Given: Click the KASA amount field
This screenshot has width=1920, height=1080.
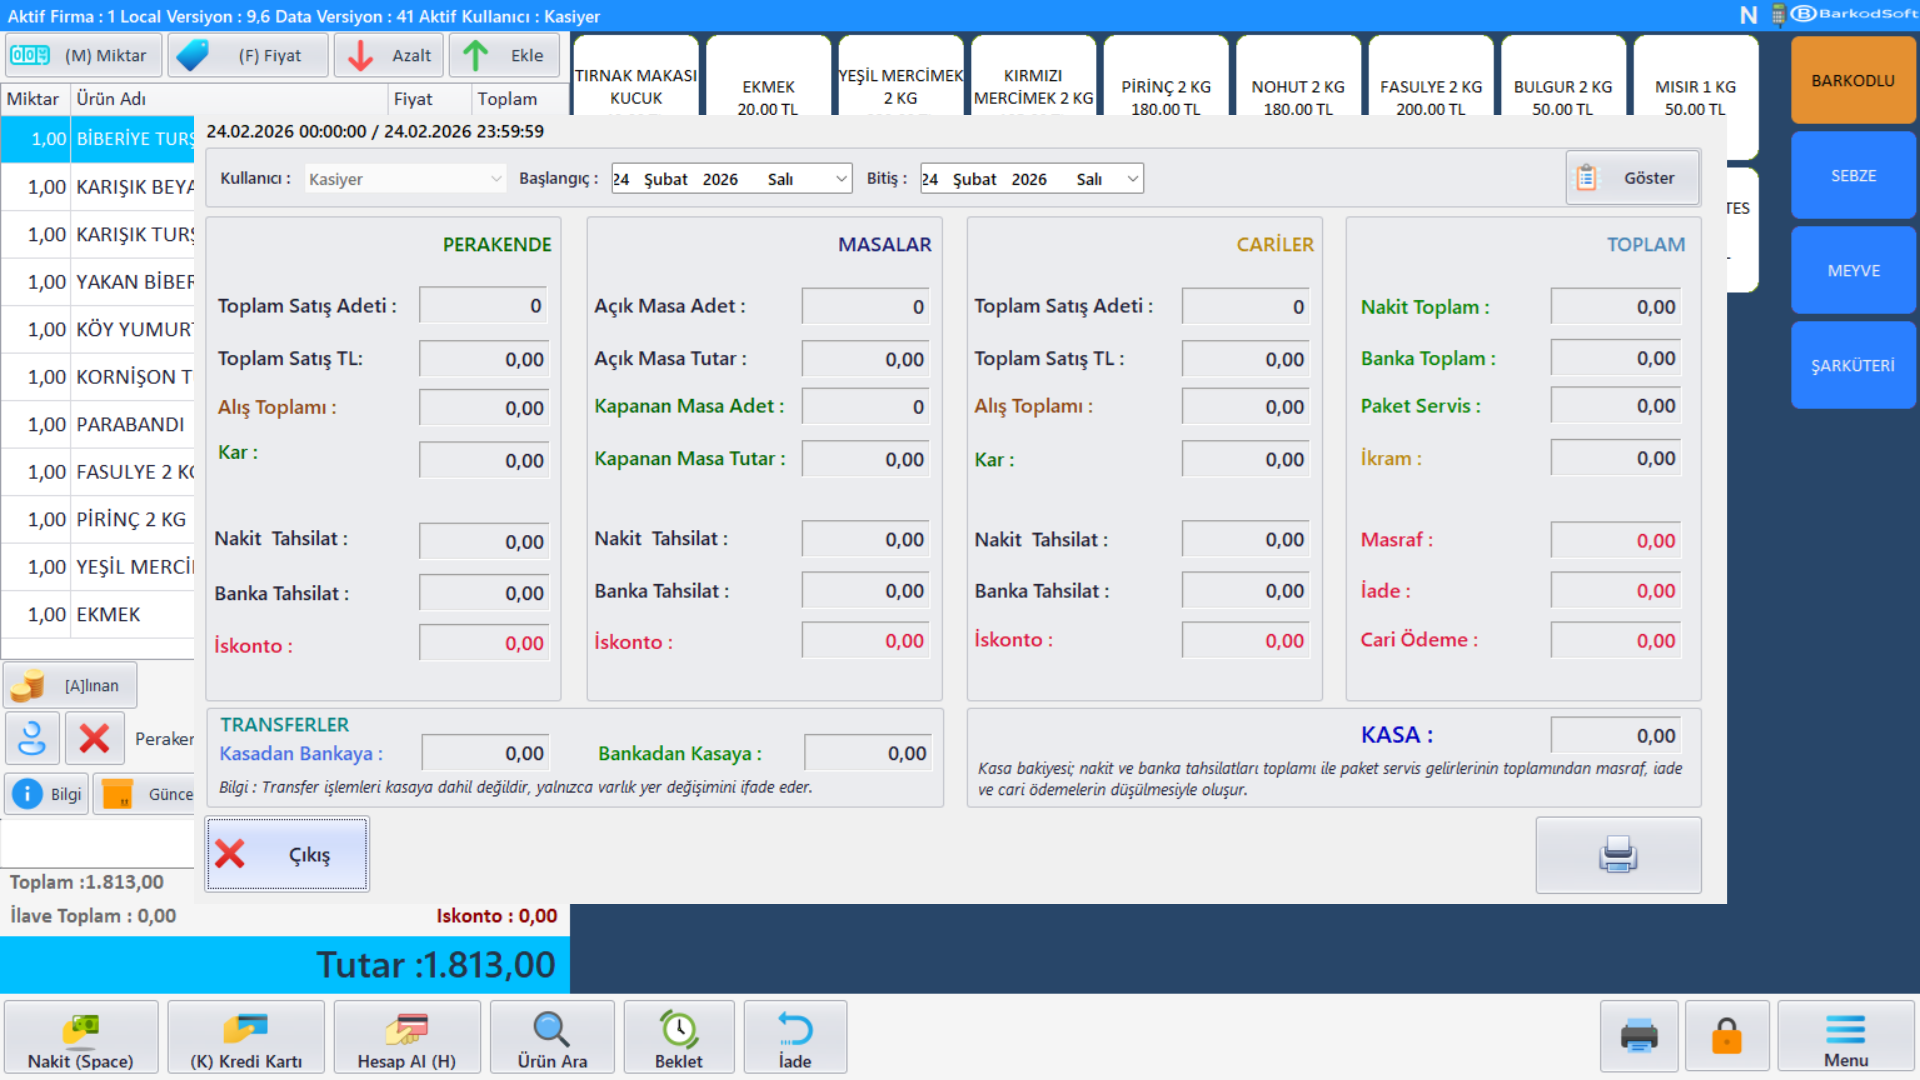Looking at the screenshot, I should (x=1615, y=735).
